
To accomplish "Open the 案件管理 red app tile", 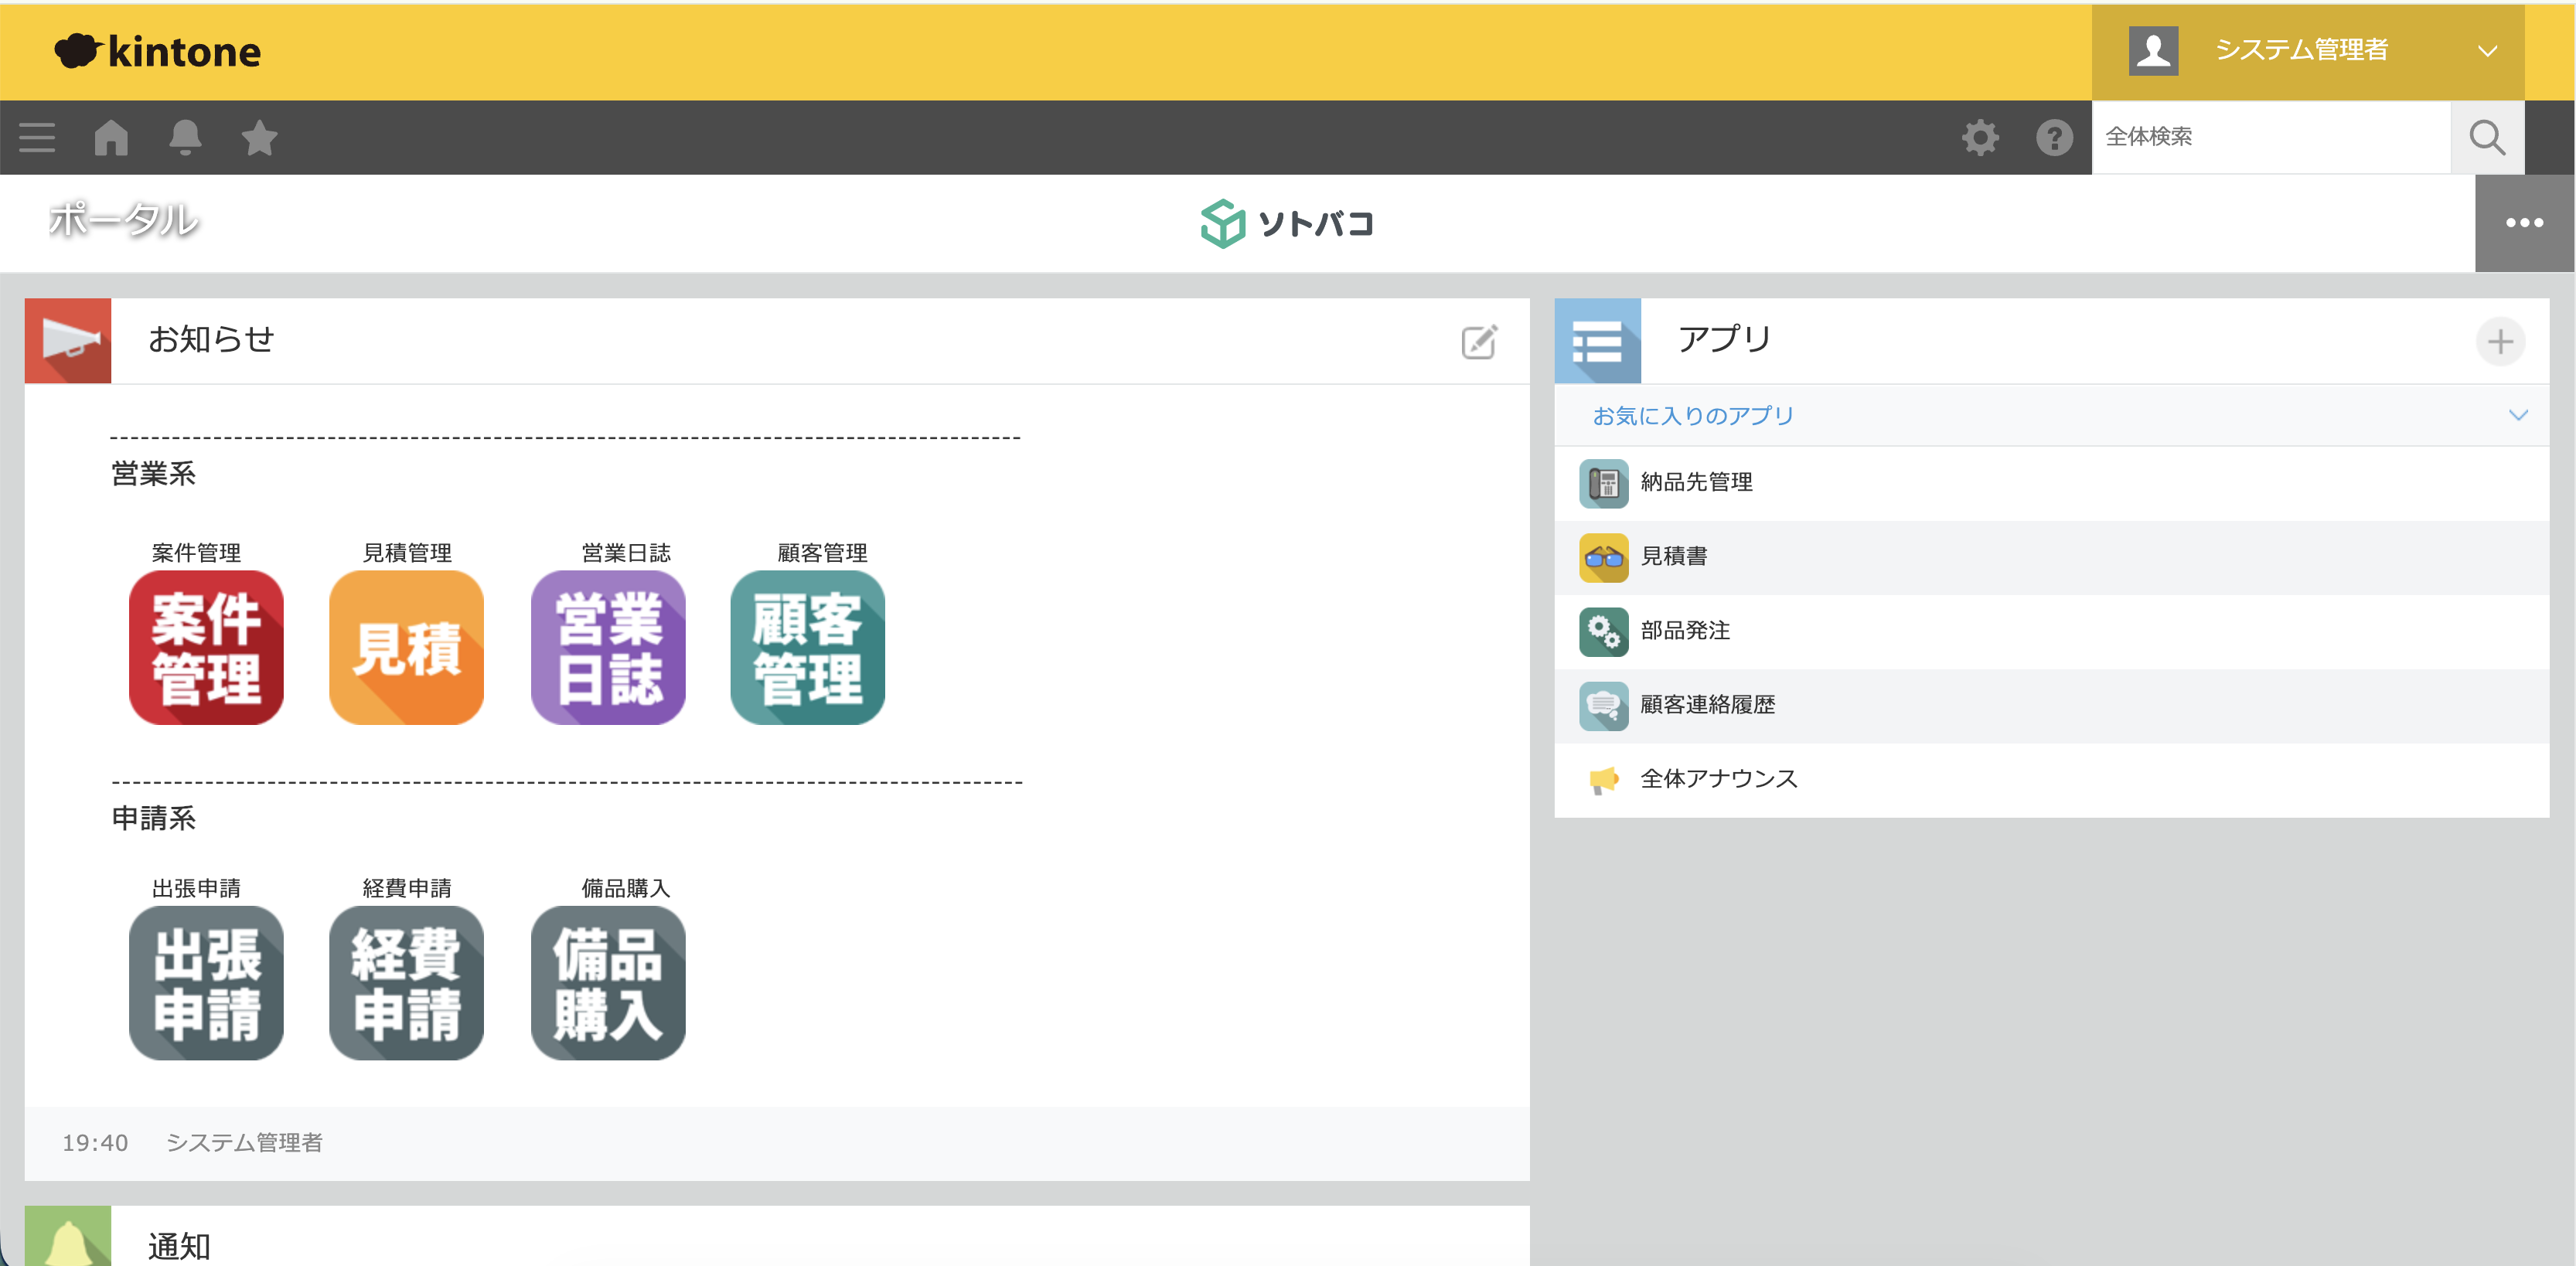I will (206, 647).
